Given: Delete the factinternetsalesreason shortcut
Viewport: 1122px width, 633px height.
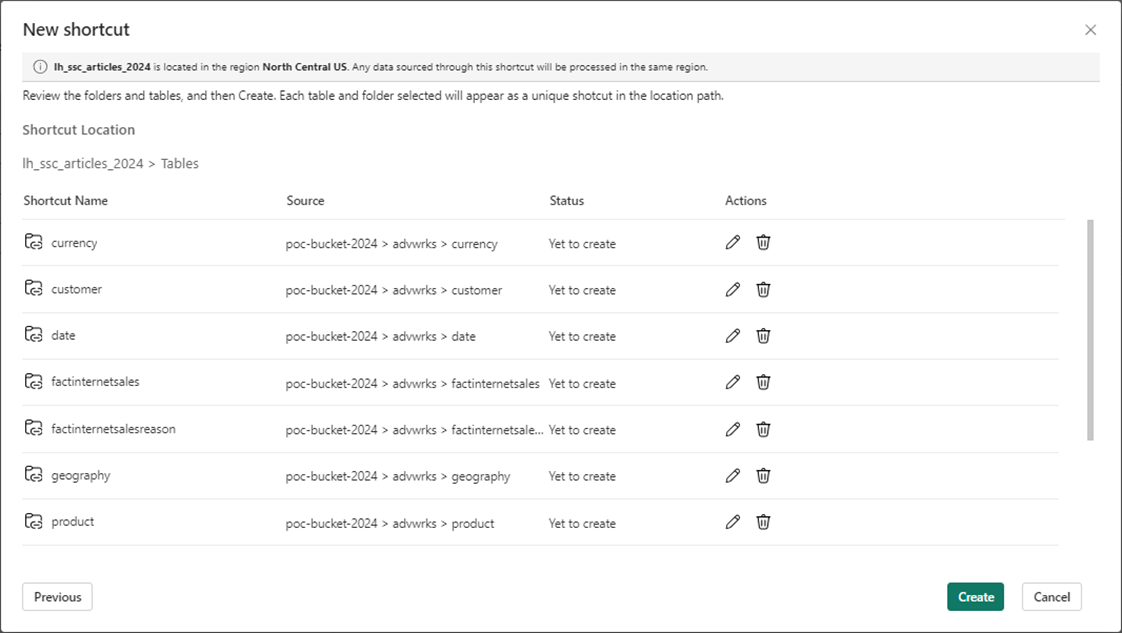Looking at the screenshot, I should (763, 429).
